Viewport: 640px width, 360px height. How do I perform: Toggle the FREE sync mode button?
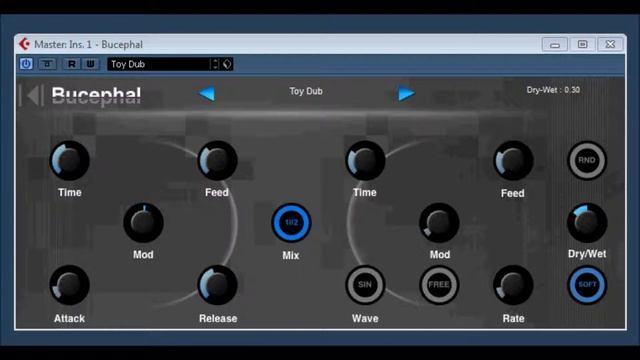point(439,285)
